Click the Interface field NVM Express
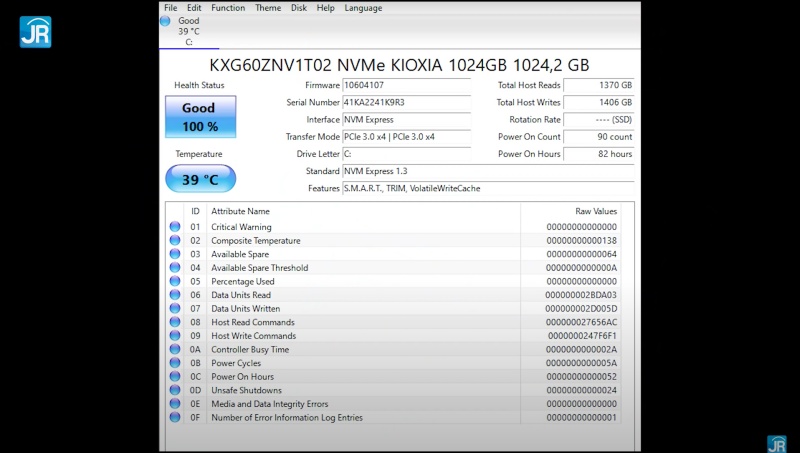Screen dimensions: 800x453 [406, 119]
